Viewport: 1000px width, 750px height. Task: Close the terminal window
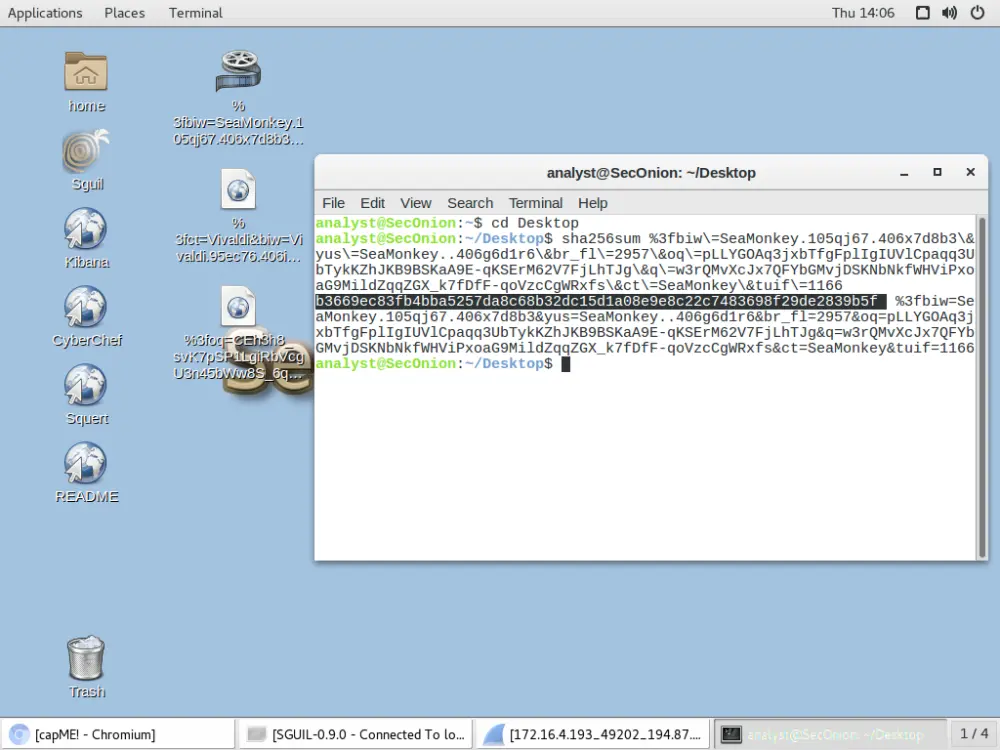[971, 172]
